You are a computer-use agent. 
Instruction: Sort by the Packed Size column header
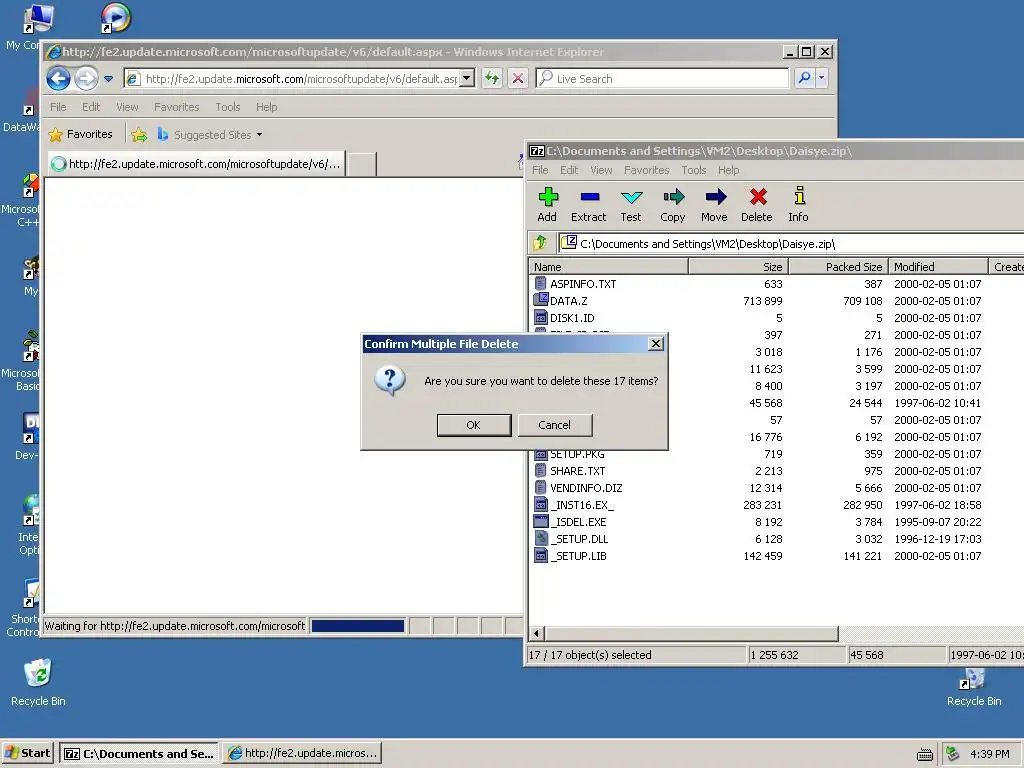[839, 266]
